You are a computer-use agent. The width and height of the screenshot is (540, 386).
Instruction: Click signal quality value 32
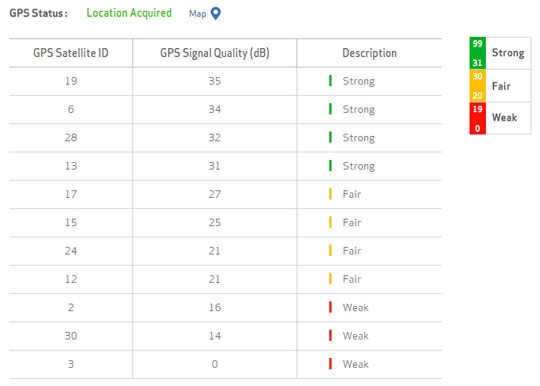click(x=215, y=137)
